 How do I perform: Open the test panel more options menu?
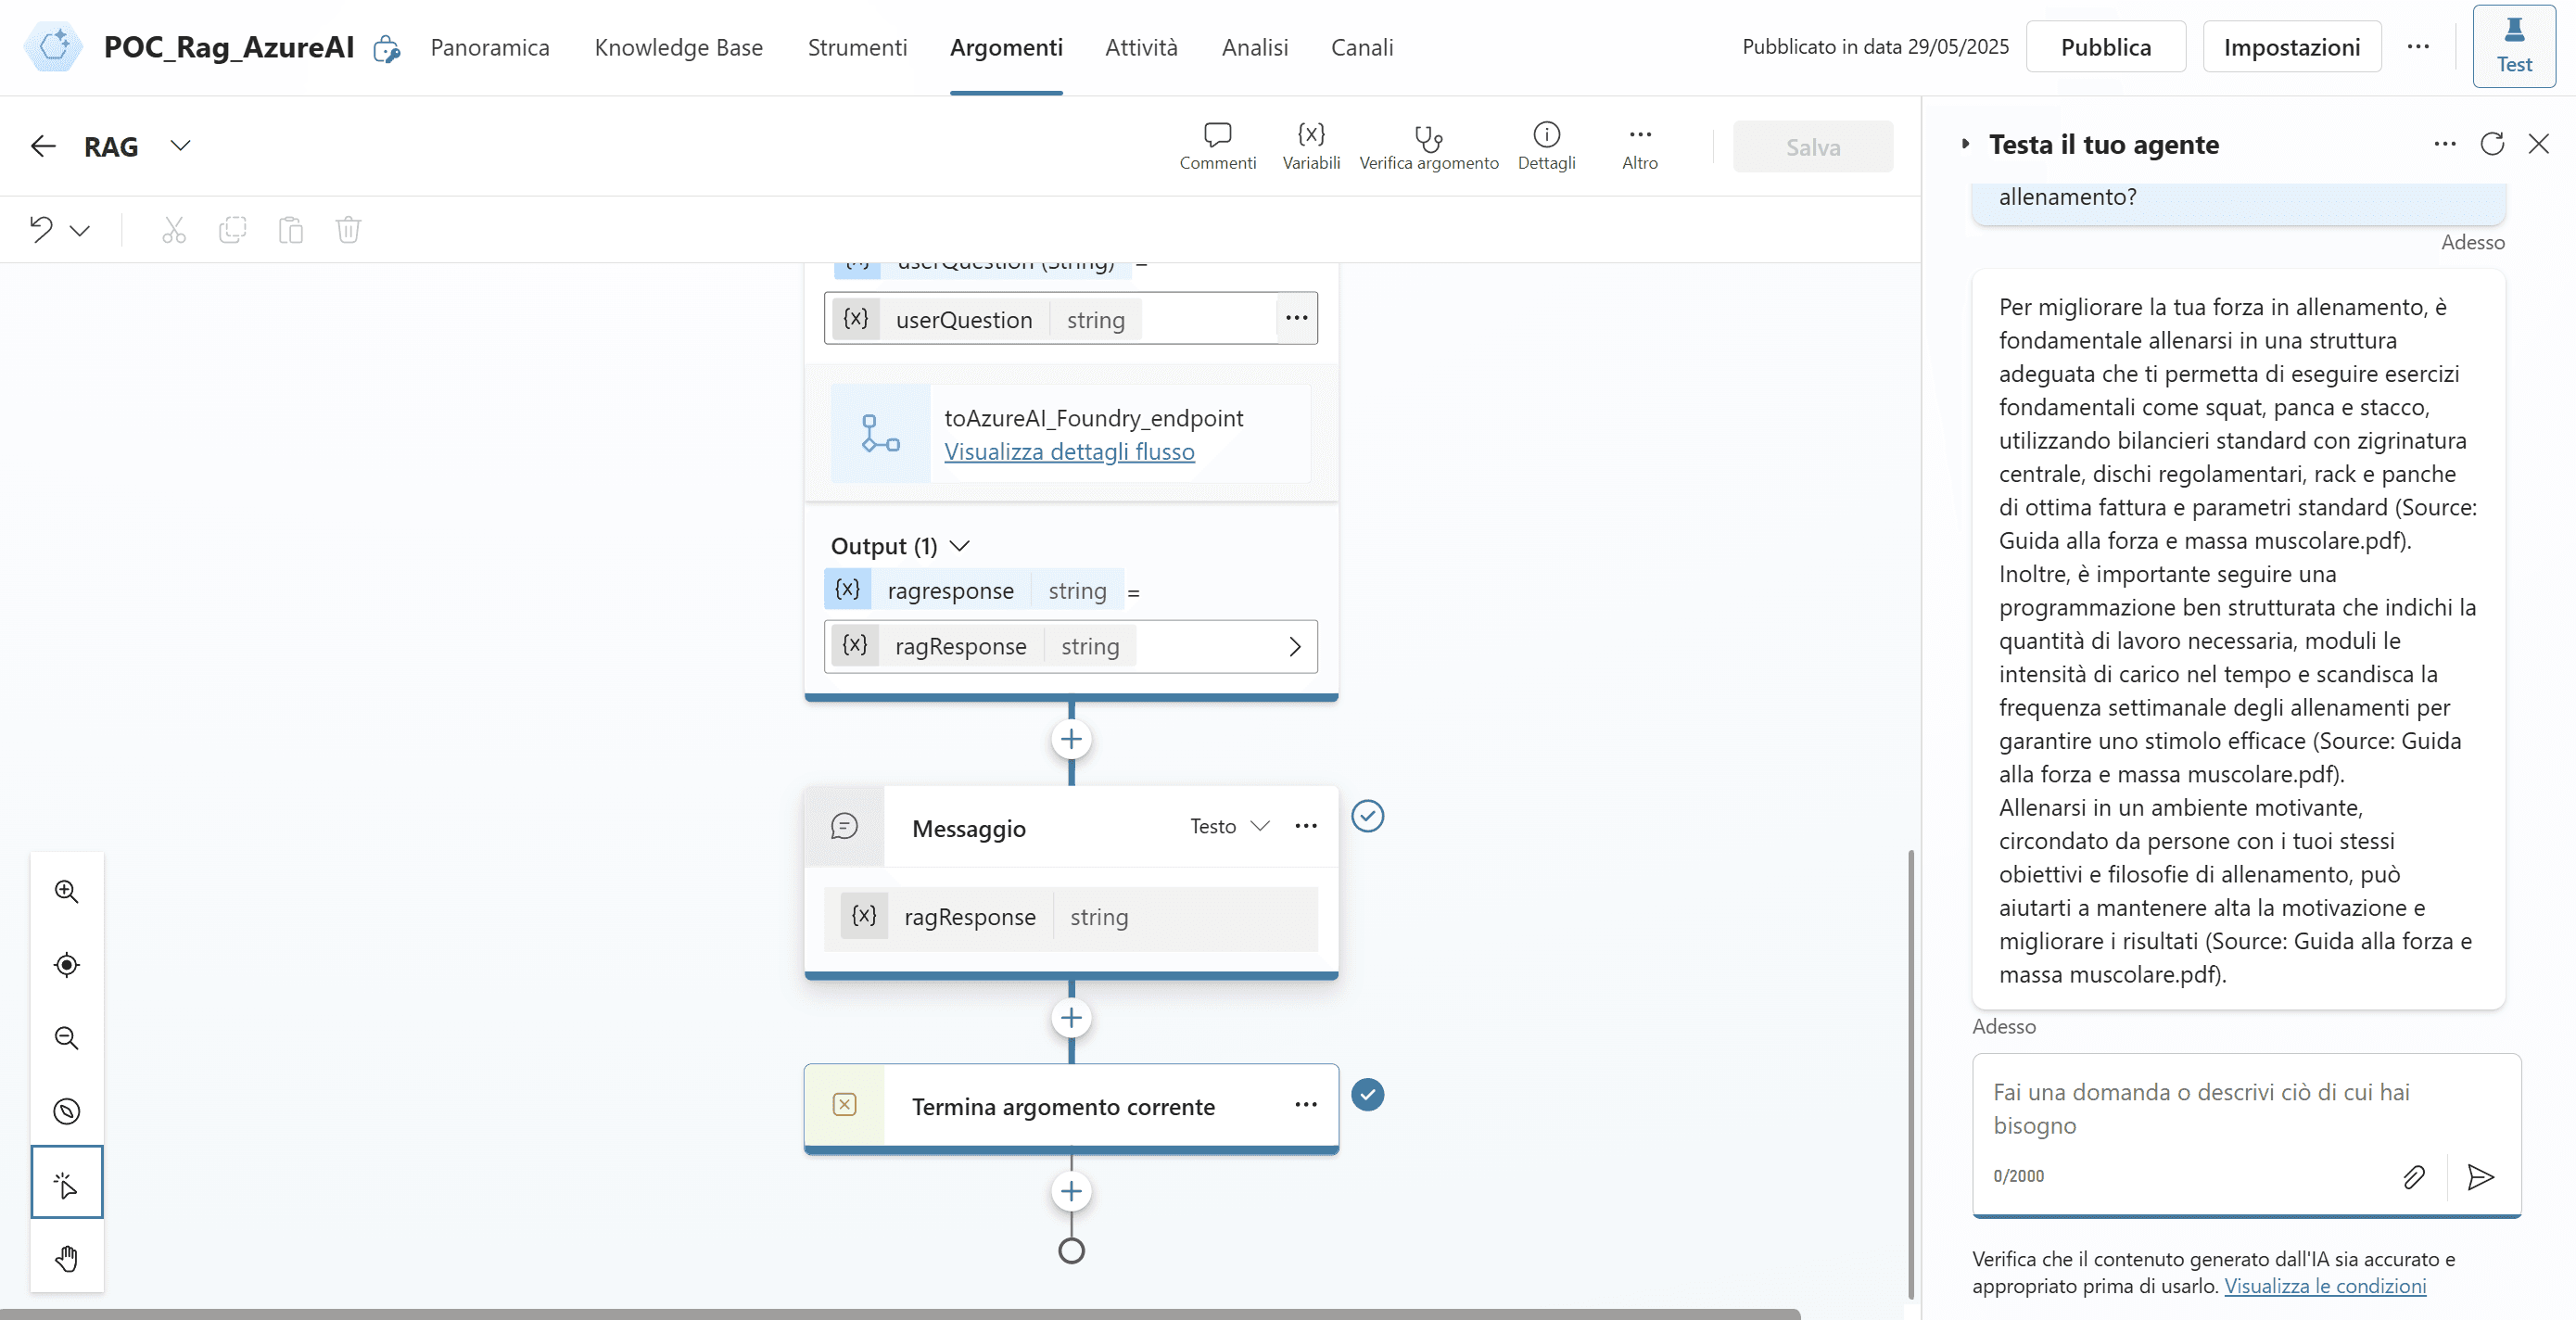tap(2445, 144)
